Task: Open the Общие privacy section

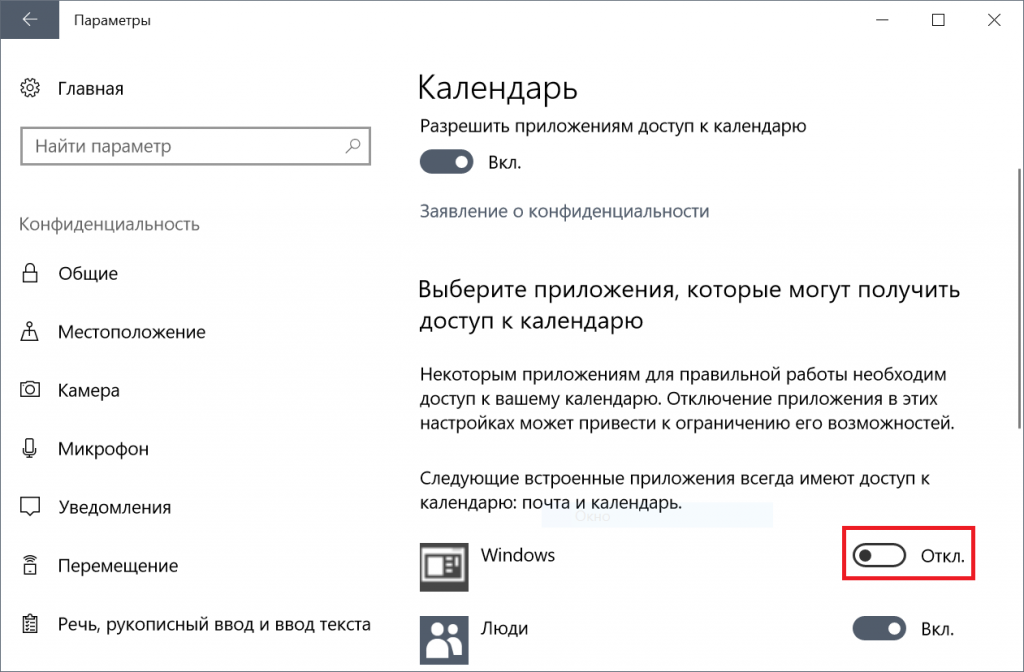Action: (x=88, y=273)
